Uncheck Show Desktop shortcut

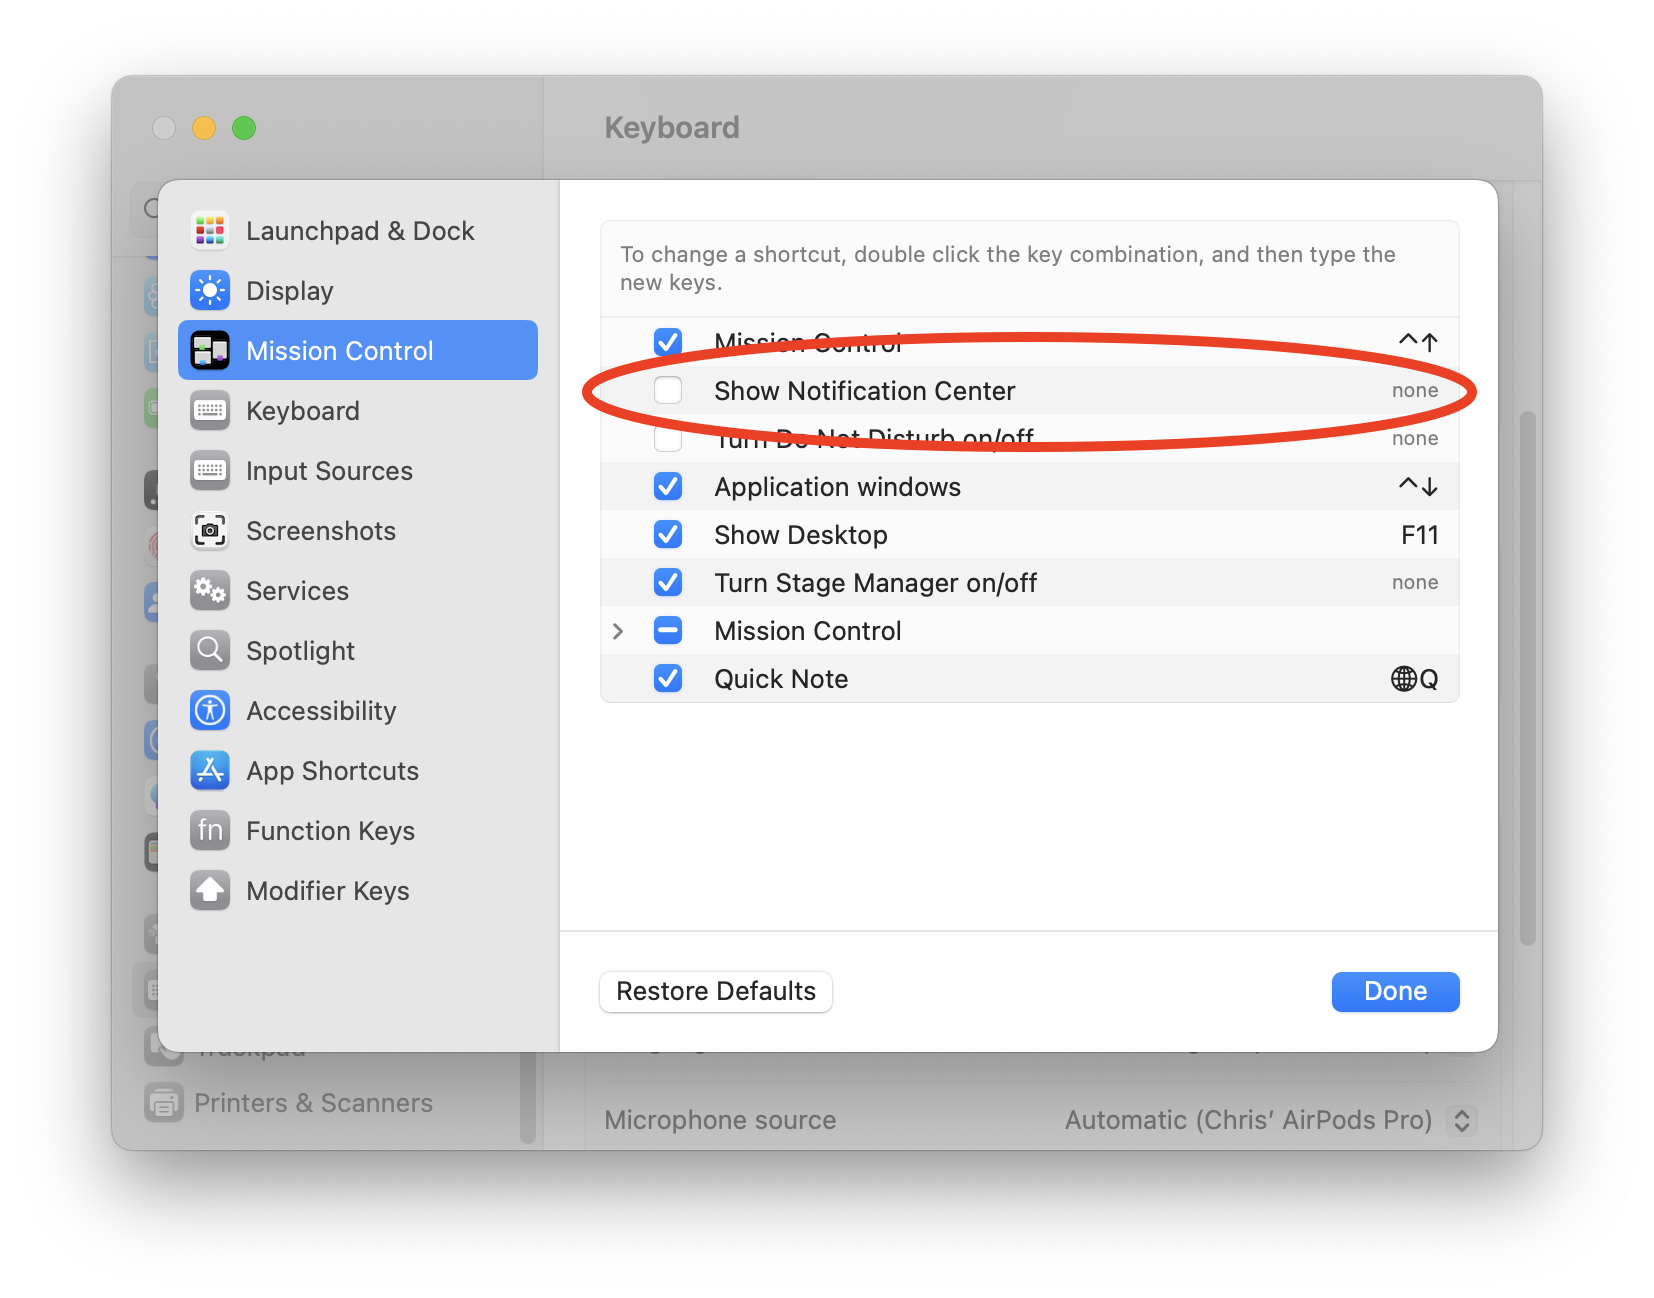click(668, 534)
